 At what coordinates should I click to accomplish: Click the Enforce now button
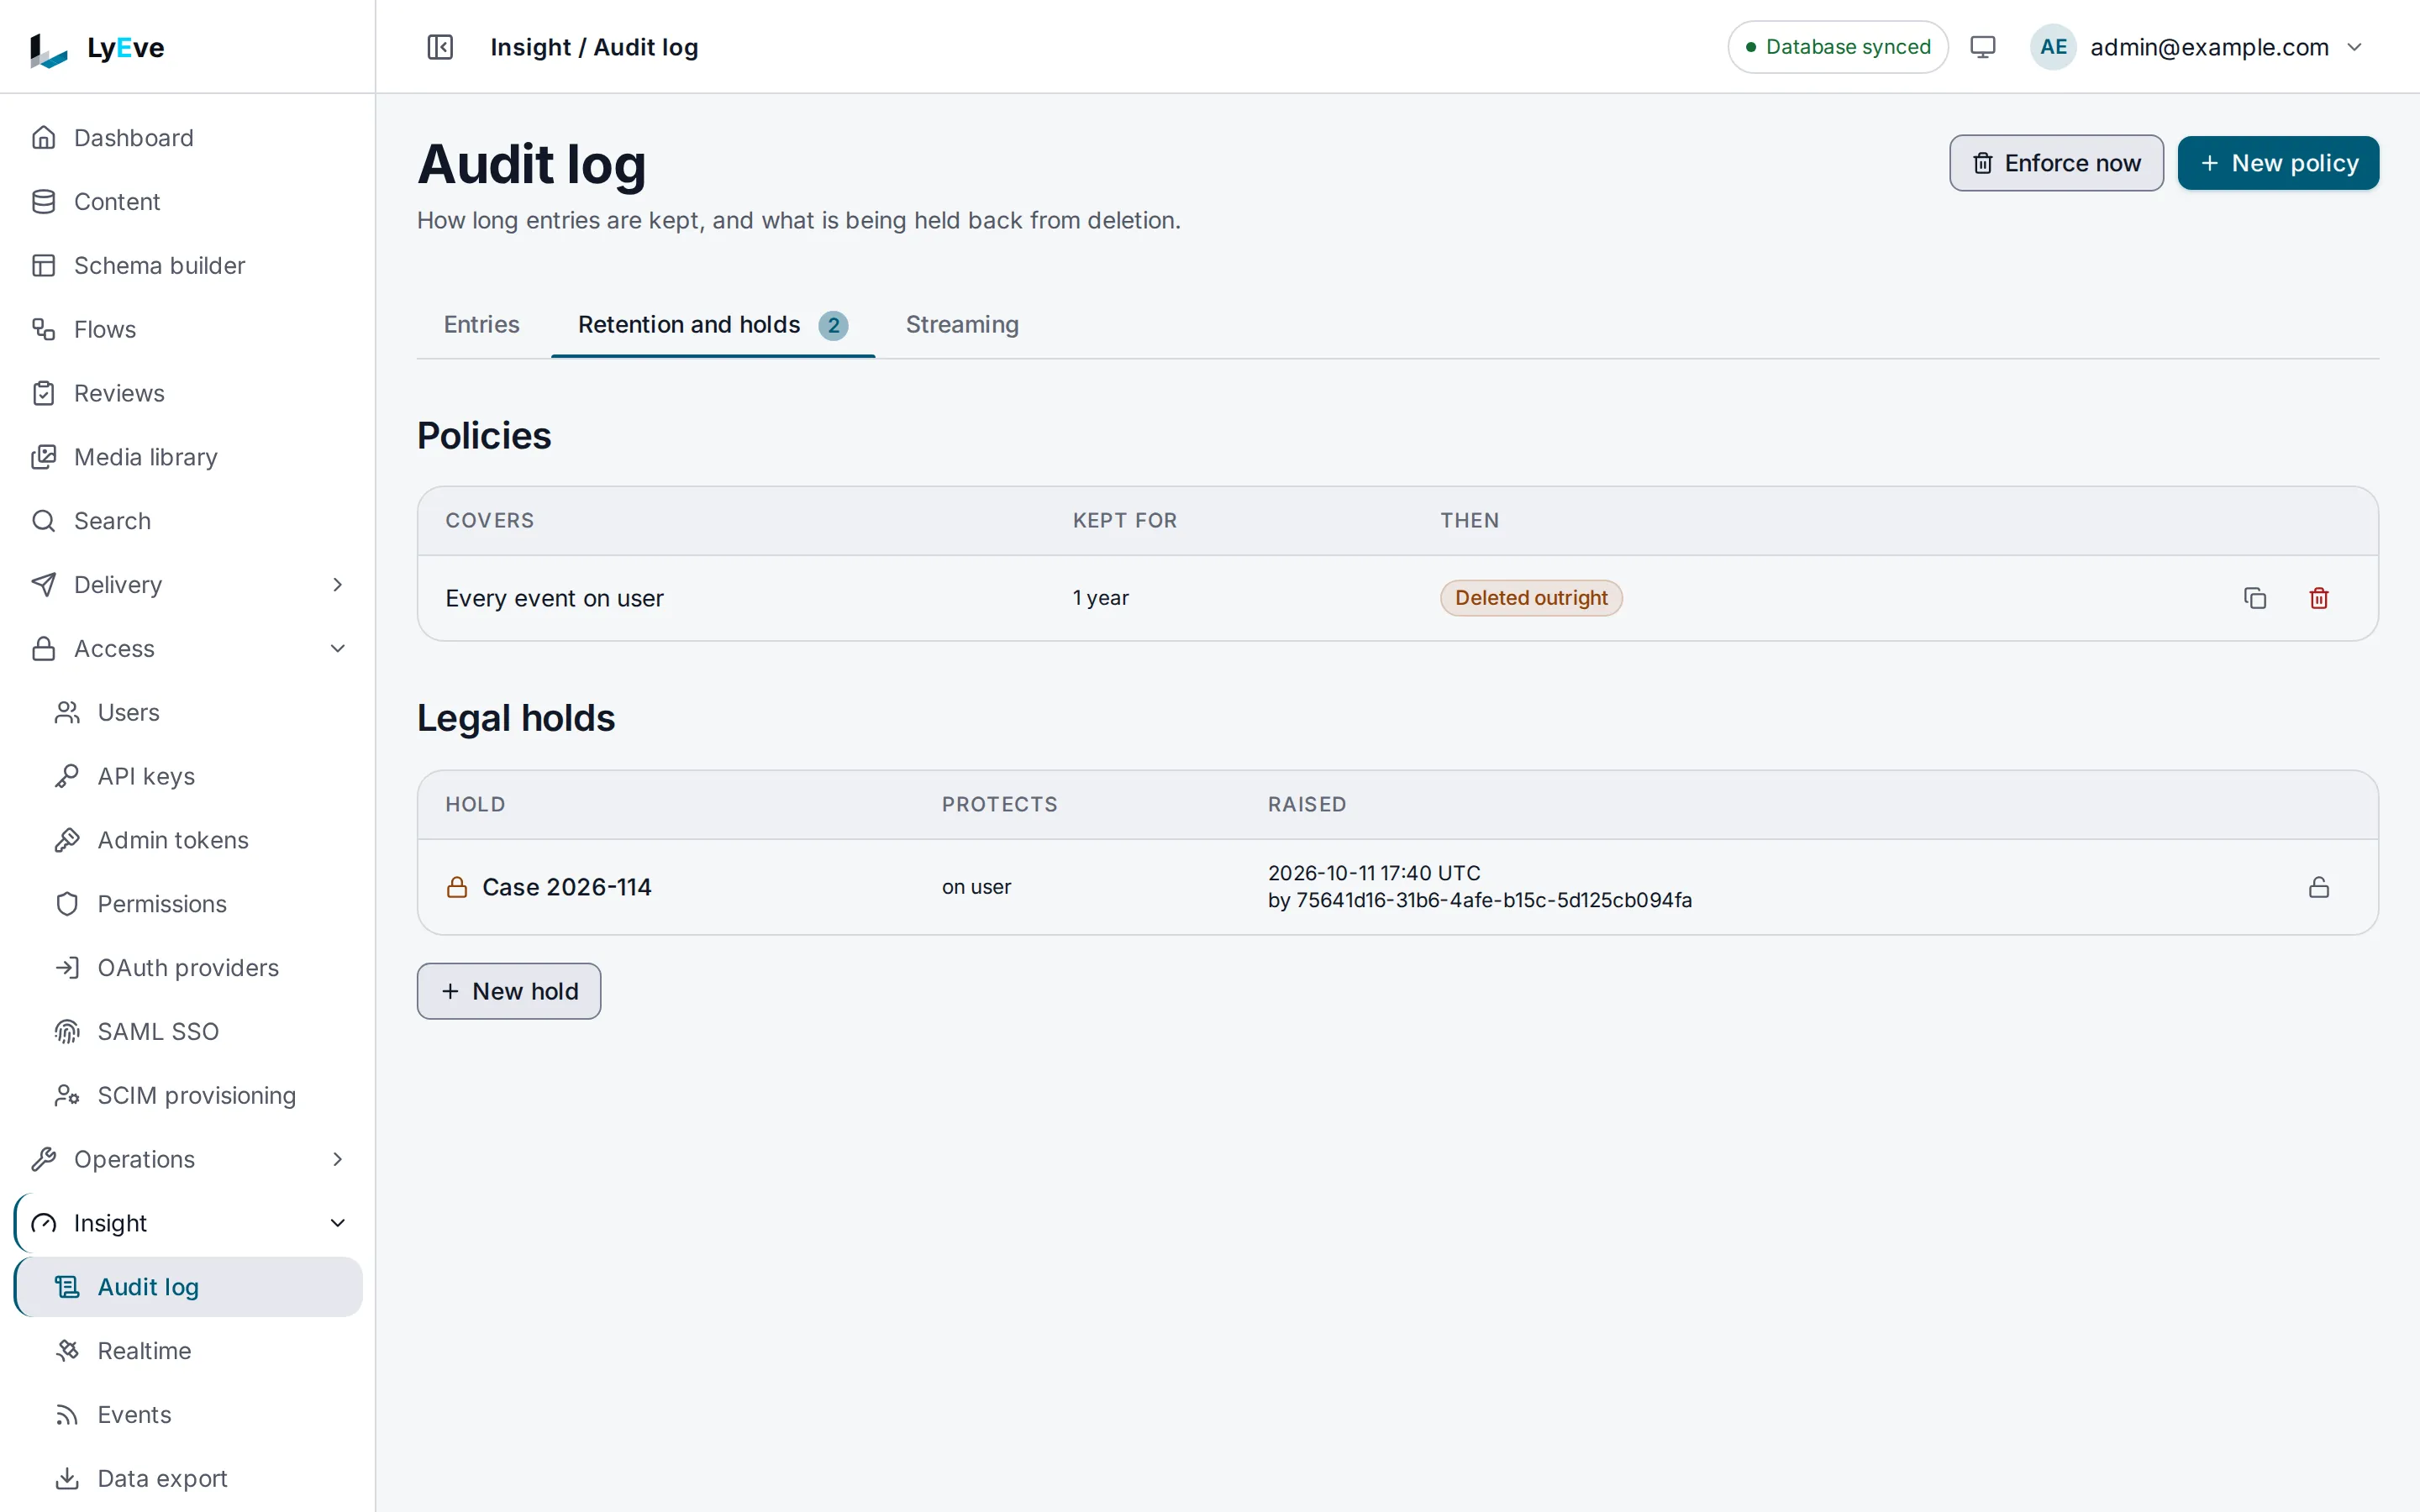(2056, 163)
